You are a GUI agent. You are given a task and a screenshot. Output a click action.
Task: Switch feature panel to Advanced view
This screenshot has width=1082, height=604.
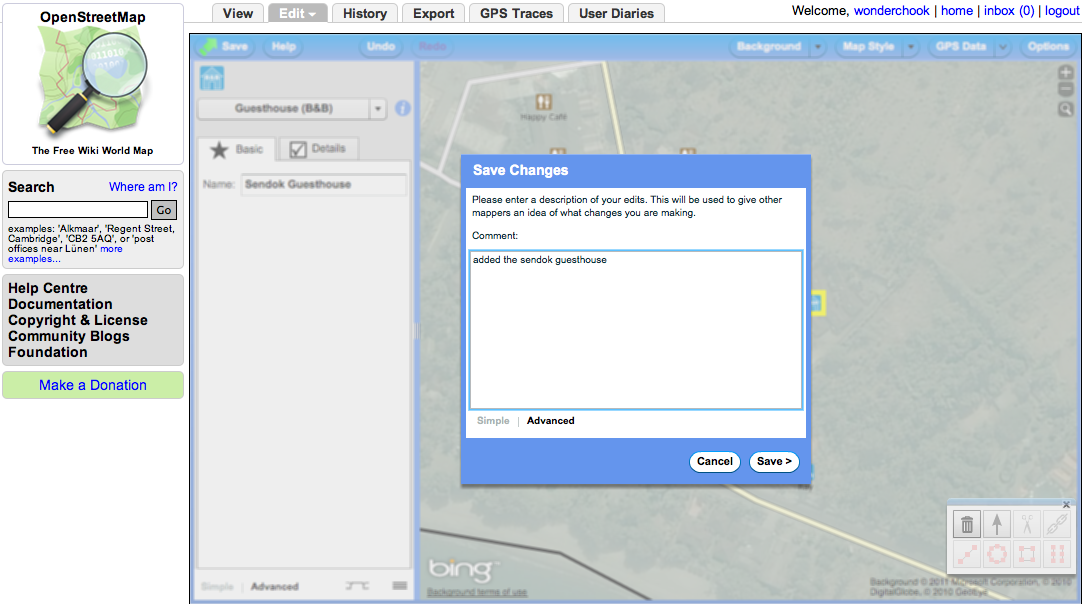(275, 587)
